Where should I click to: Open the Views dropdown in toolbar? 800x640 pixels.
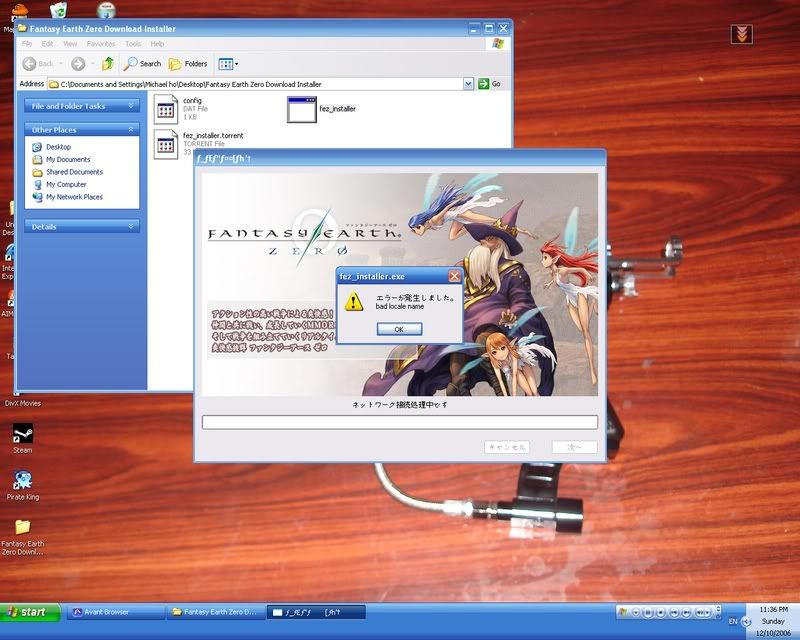229,63
